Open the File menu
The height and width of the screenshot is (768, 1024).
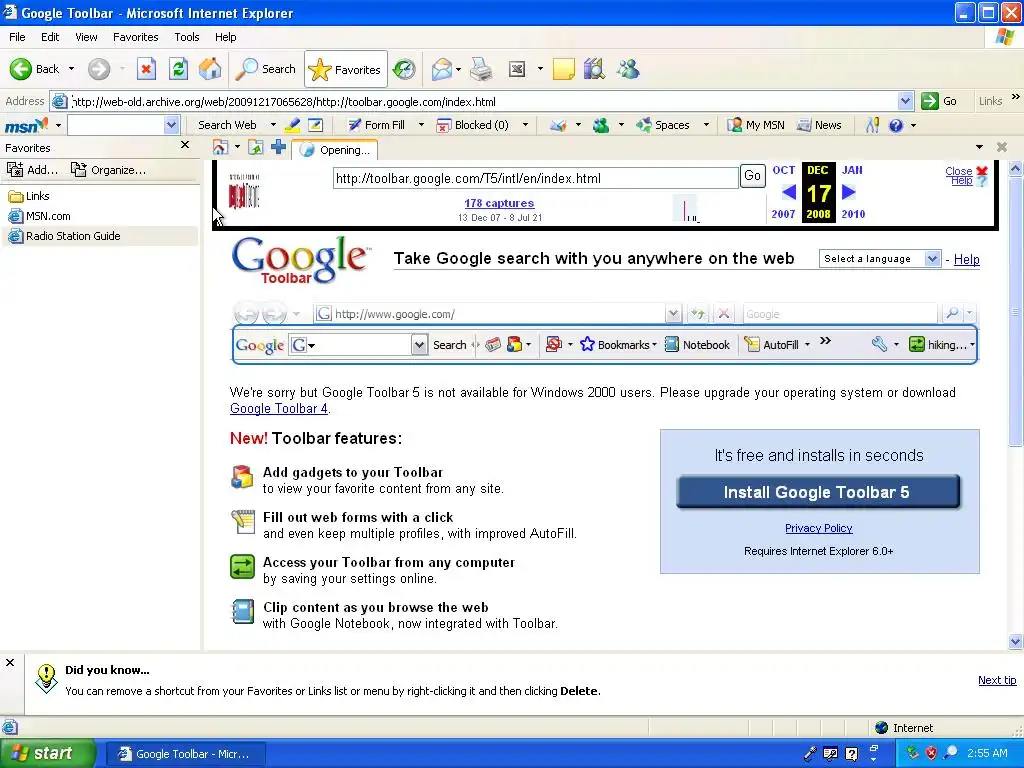point(17,37)
